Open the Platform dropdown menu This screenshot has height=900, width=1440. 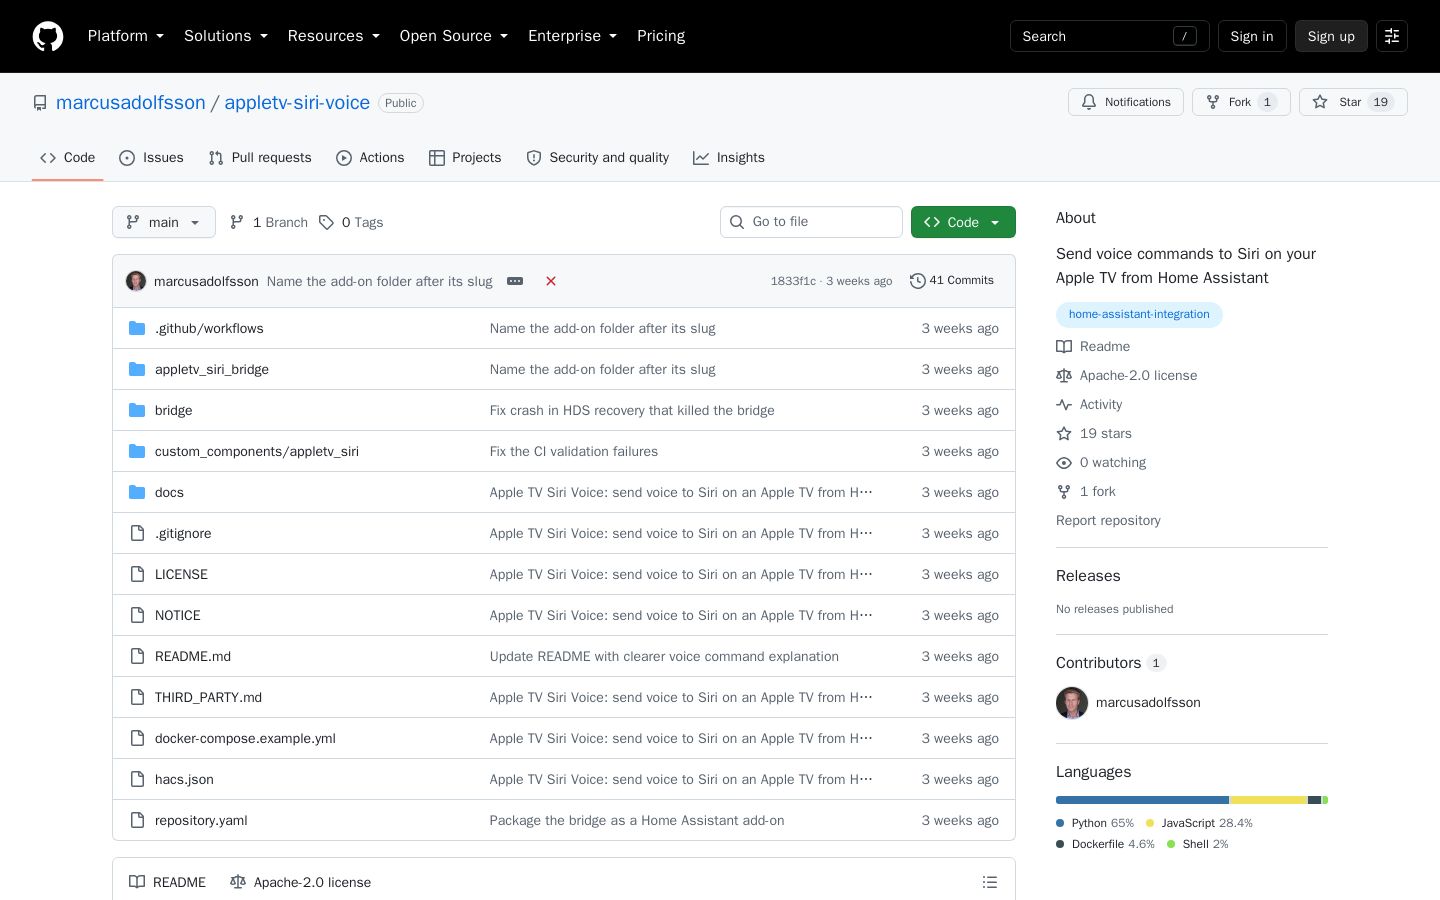tap(126, 36)
